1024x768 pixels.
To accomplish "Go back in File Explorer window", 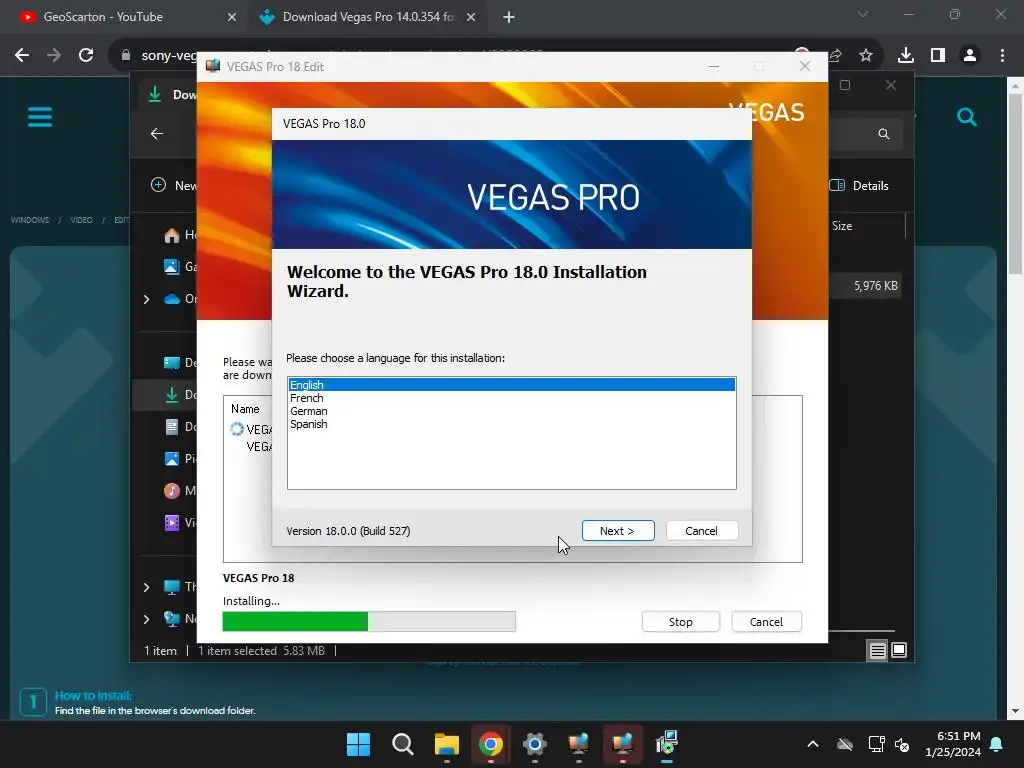I will pos(157,134).
